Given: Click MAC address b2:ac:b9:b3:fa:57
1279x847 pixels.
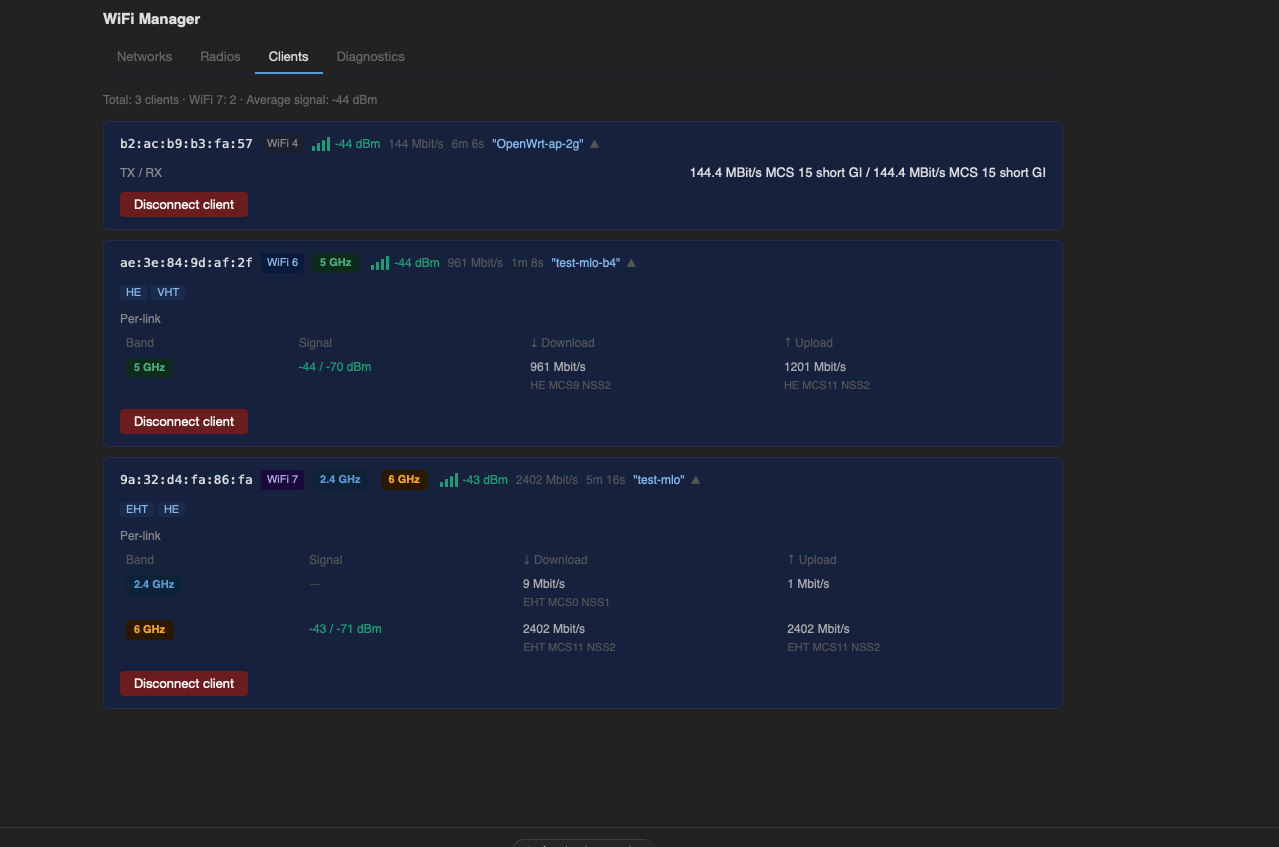Looking at the screenshot, I should coord(186,144).
